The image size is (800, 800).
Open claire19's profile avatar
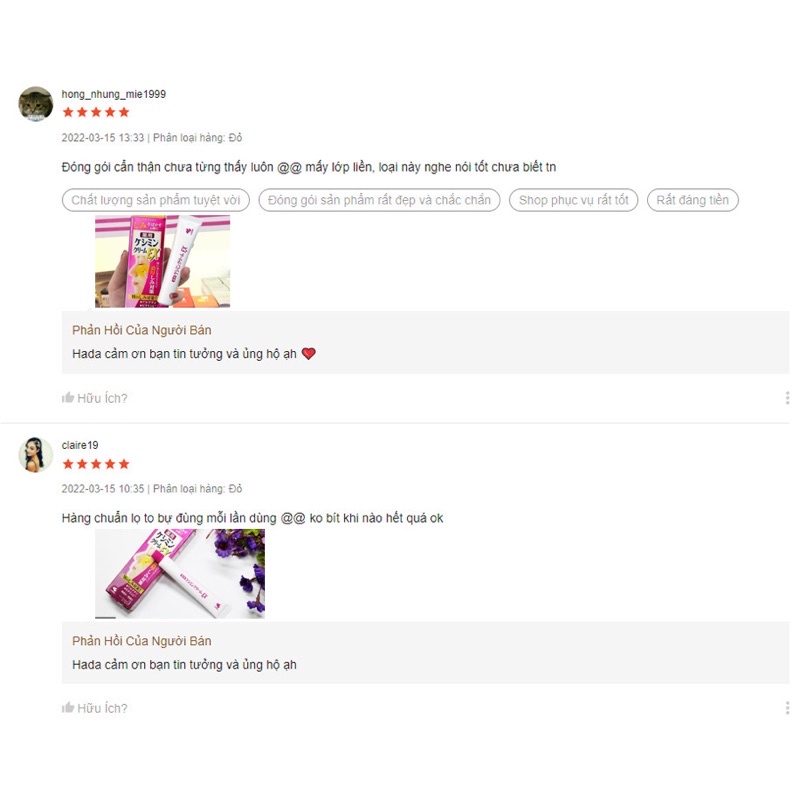click(x=35, y=455)
